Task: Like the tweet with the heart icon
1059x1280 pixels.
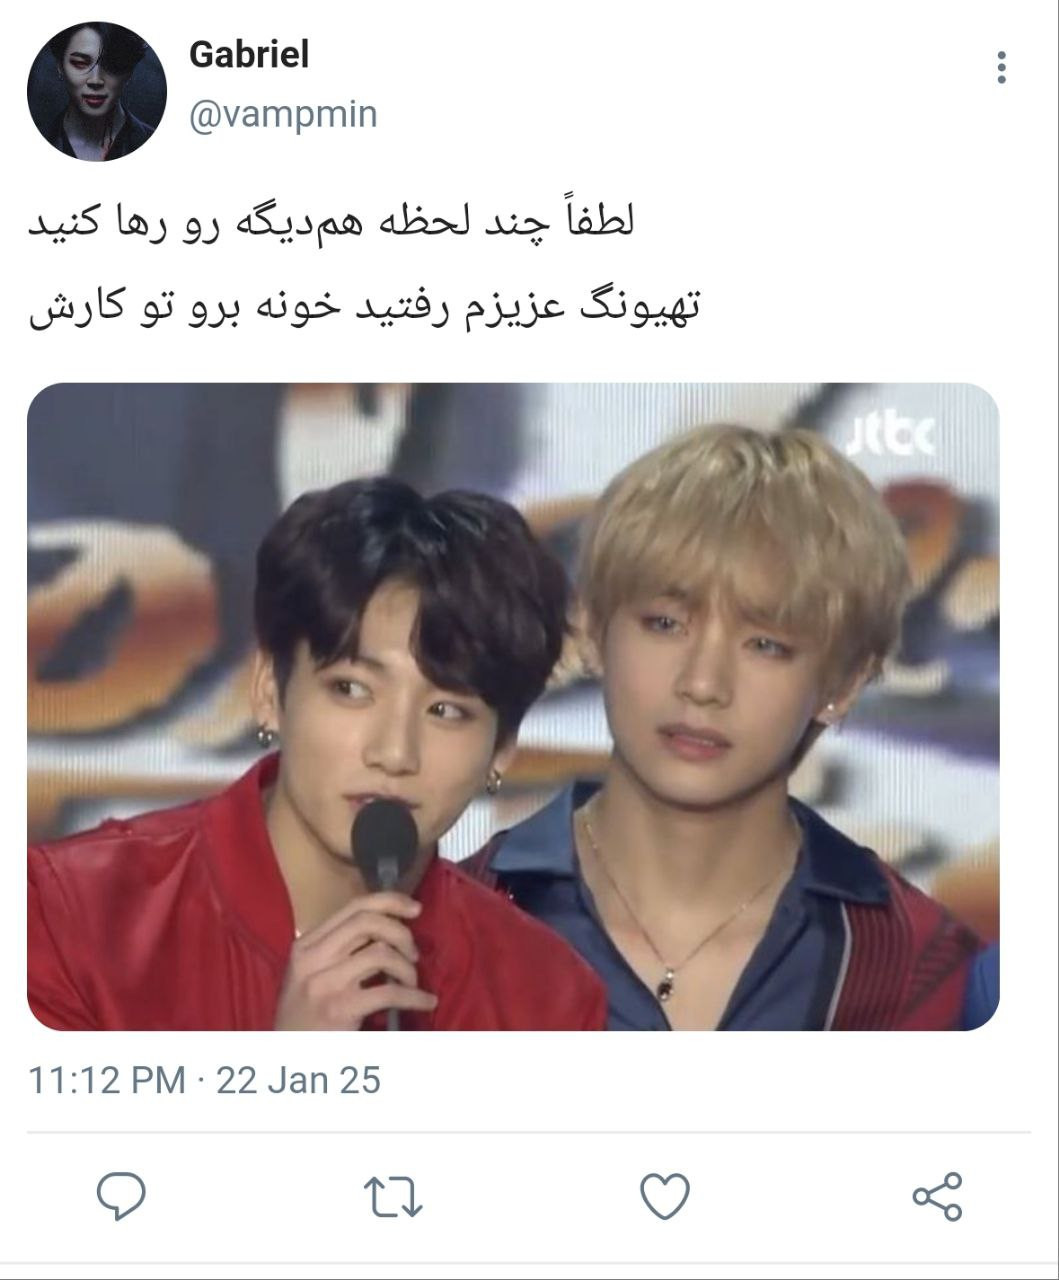Action: pyautogui.click(x=665, y=1196)
